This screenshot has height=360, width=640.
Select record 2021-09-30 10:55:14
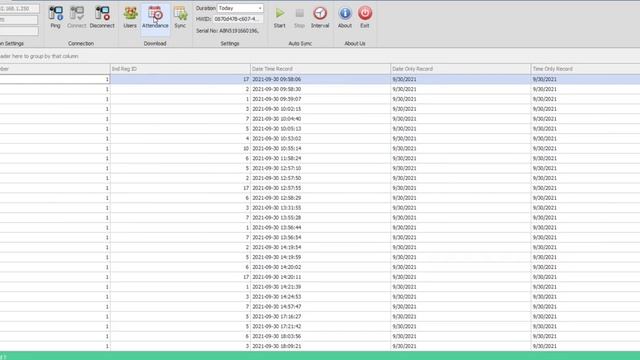click(x=320, y=149)
